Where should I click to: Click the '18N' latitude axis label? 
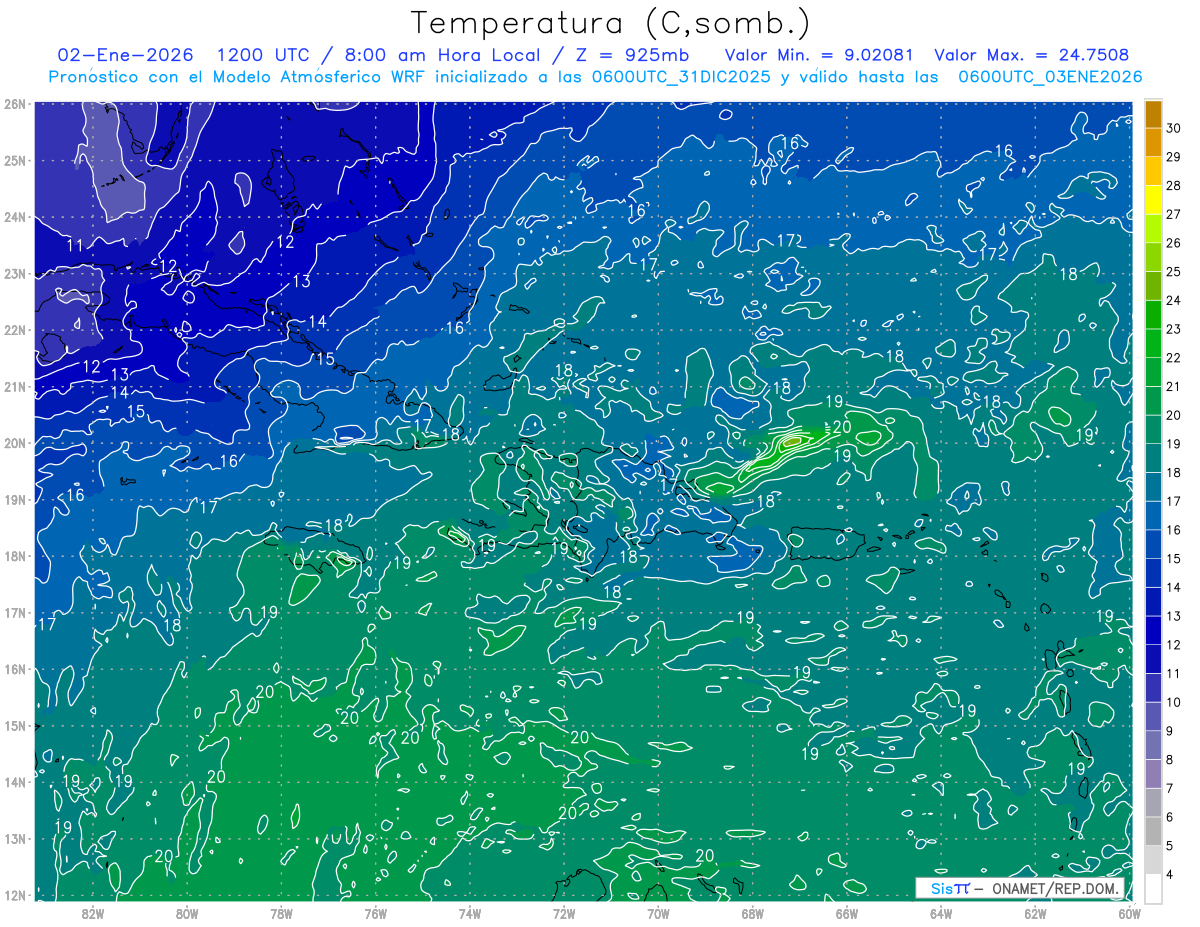pyautogui.click(x=14, y=556)
